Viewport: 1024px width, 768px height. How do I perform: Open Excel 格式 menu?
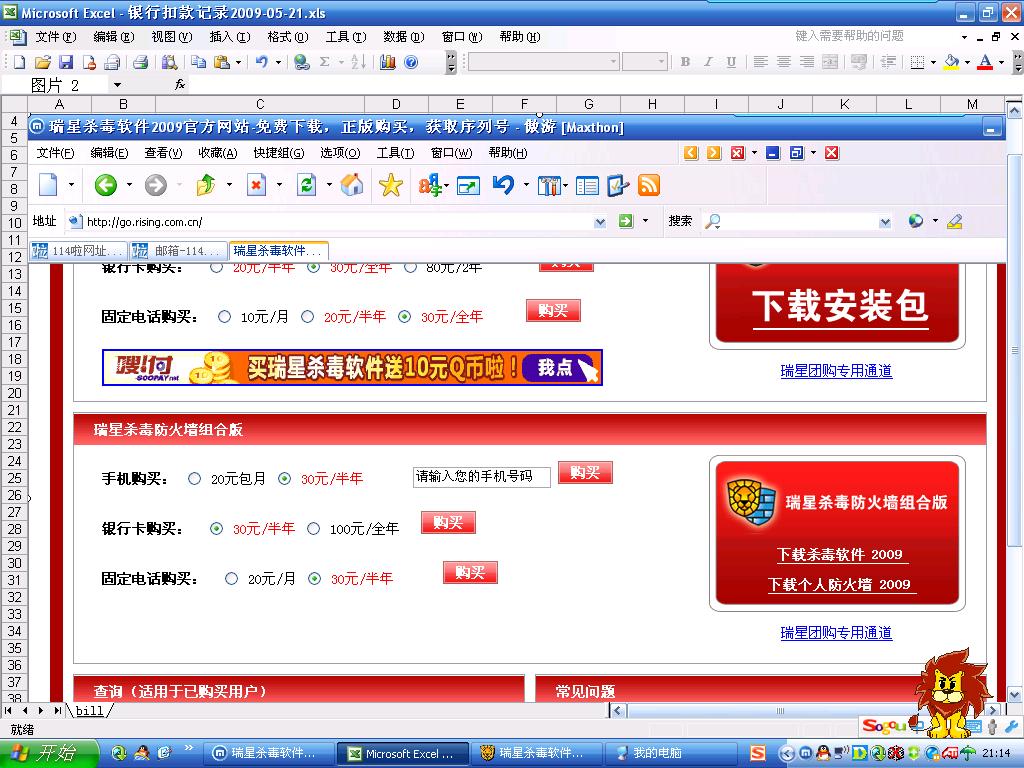point(287,37)
